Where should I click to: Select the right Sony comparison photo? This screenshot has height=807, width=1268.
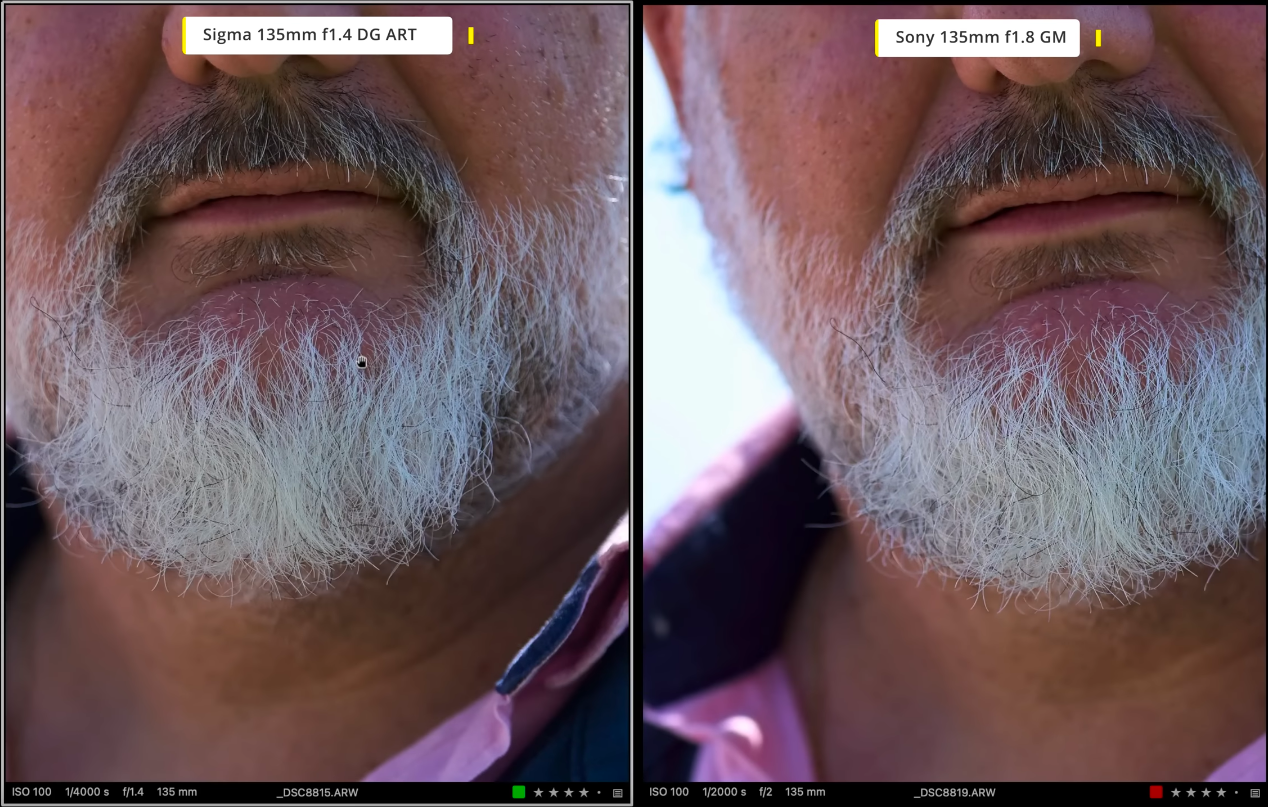point(954,400)
